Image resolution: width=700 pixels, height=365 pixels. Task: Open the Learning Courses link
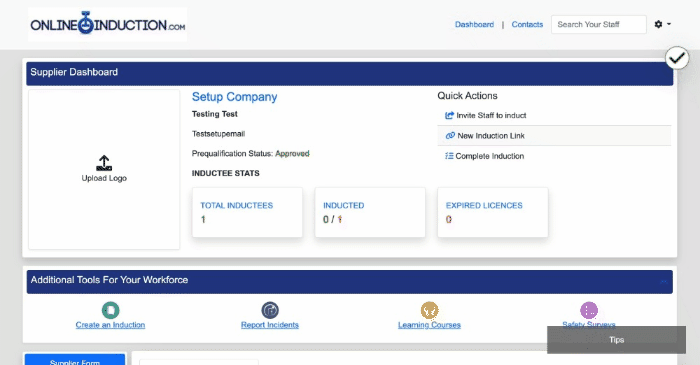[x=429, y=325]
